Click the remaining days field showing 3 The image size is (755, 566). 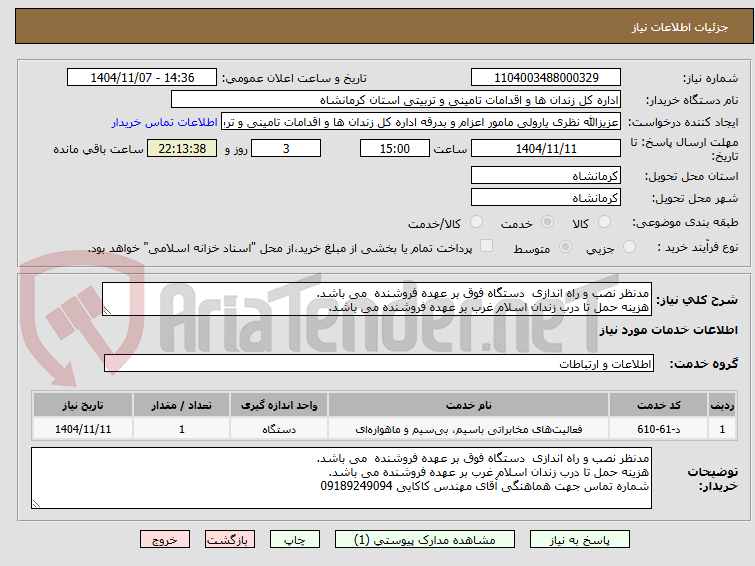[286, 148]
